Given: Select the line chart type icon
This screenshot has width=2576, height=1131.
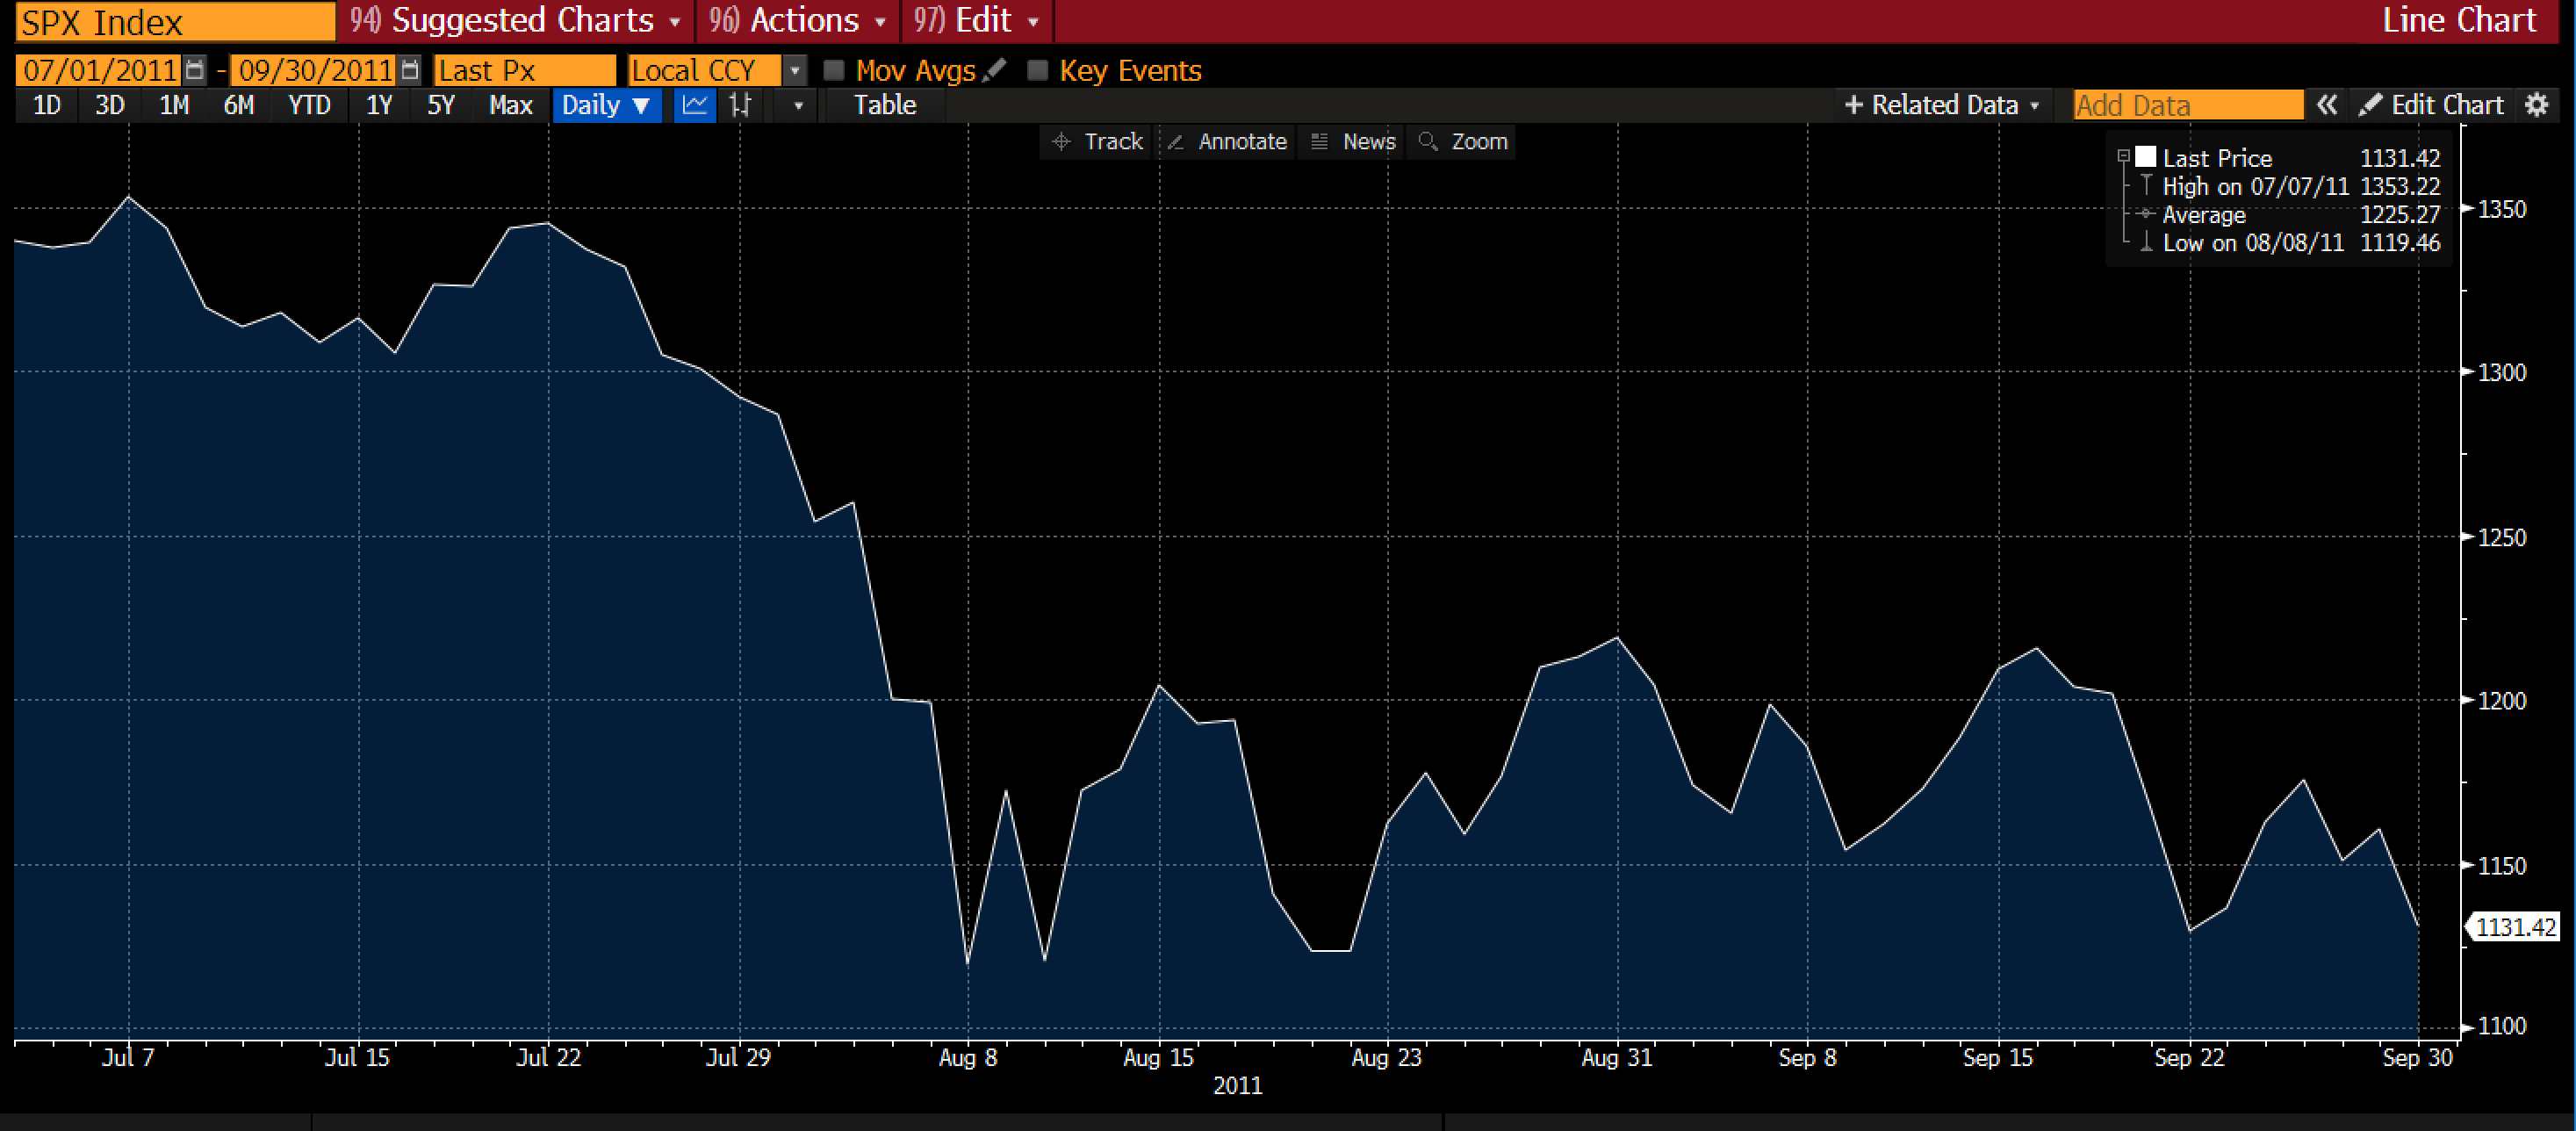Looking at the screenshot, I should (695, 105).
